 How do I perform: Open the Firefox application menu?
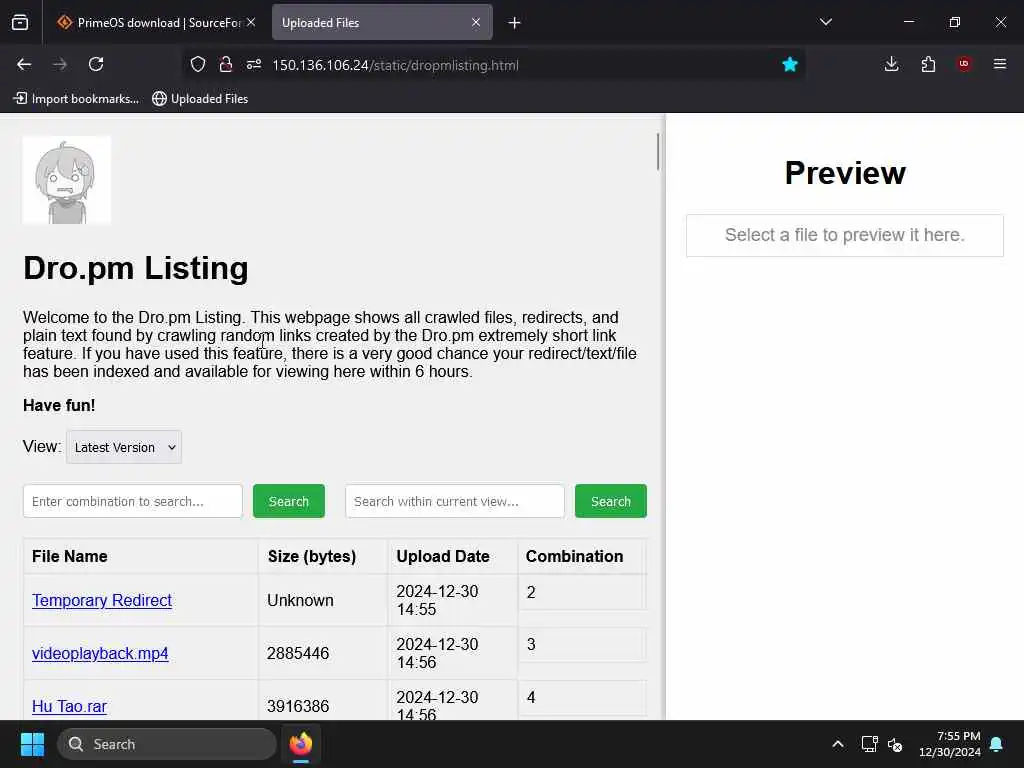(x=1000, y=64)
